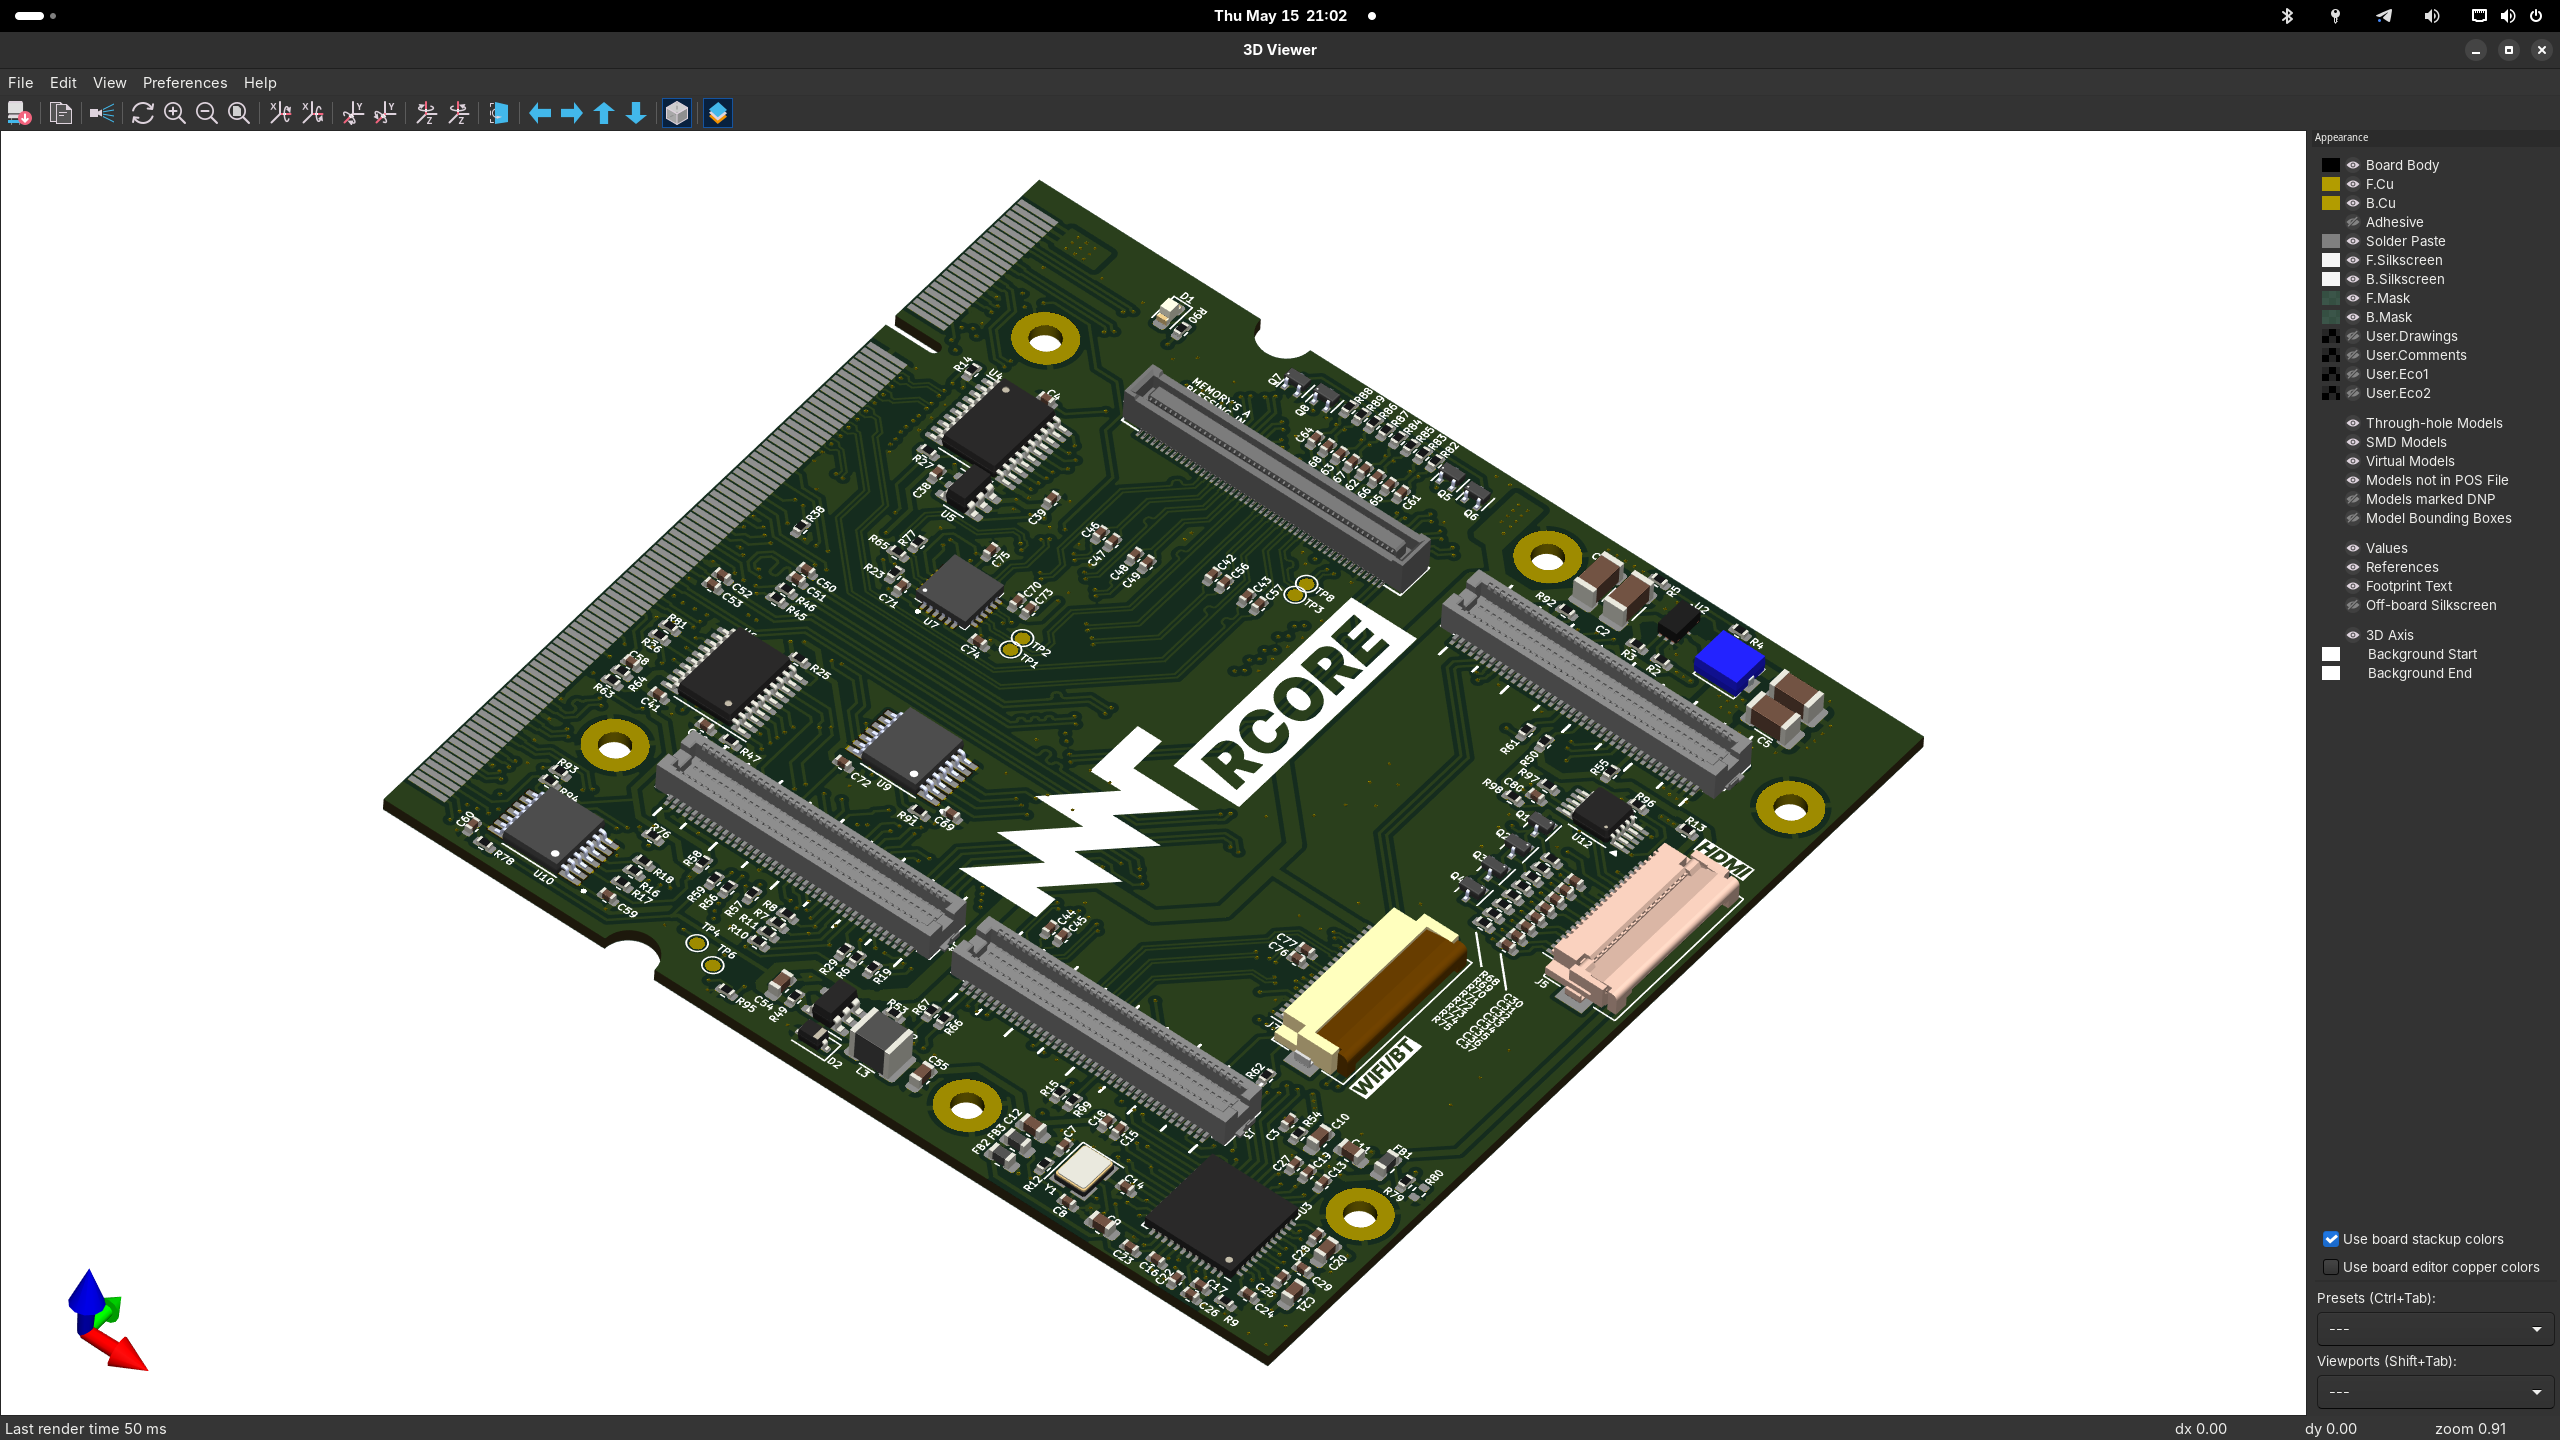
Task: Pan board up with blue arrow
Action: pyautogui.click(x=604, y=113)
